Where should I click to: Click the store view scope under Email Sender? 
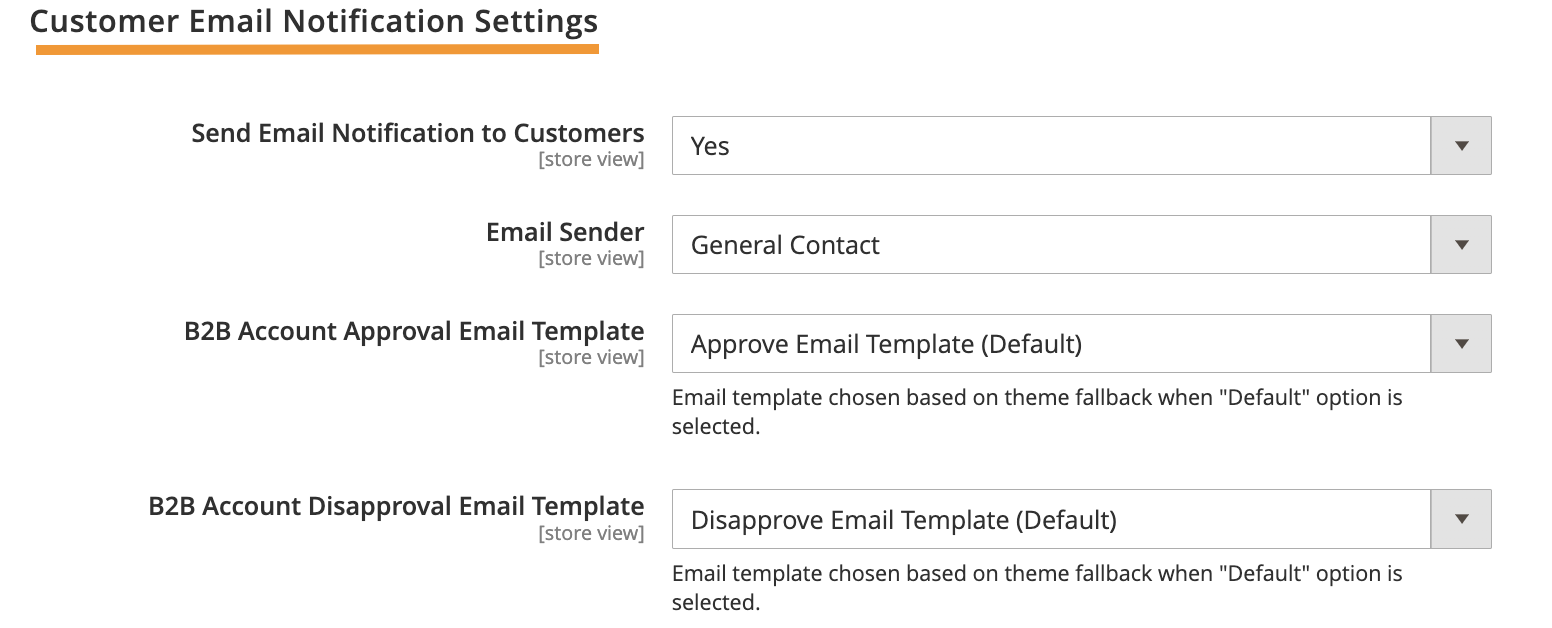click(x=591, y=257)
